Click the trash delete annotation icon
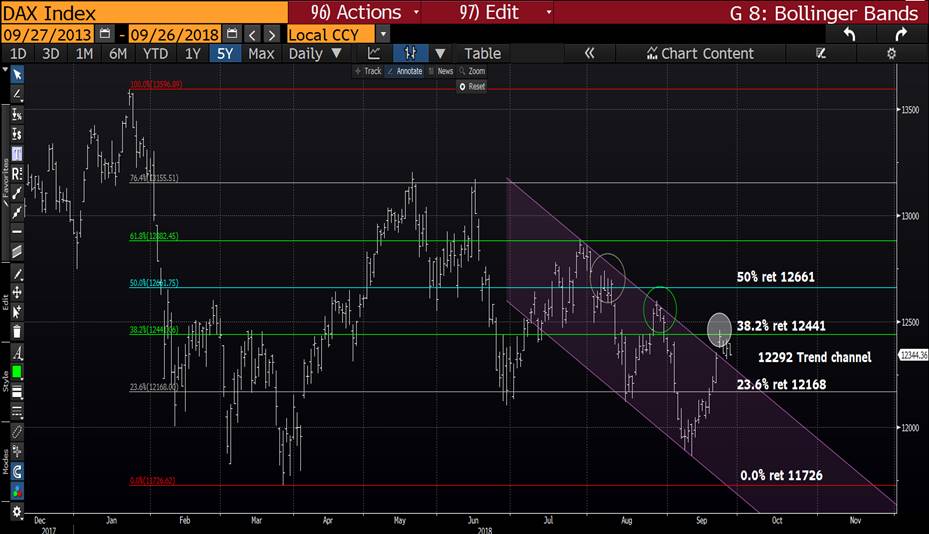The height and width of the screenshot is (534, 929). tap(17, 331)
